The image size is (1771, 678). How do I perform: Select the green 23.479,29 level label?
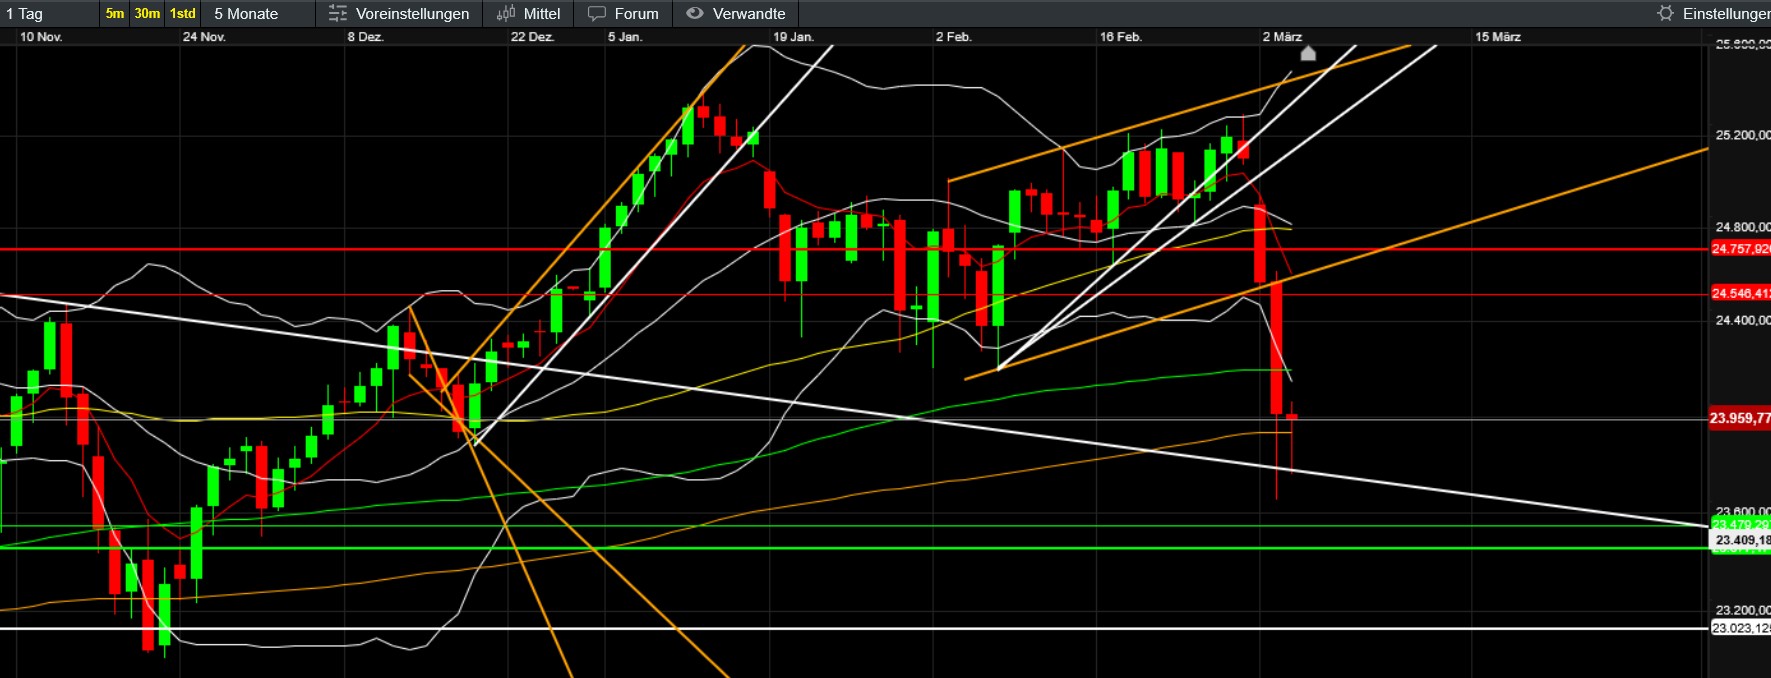pyautogui.click(x=1740, y=524)
